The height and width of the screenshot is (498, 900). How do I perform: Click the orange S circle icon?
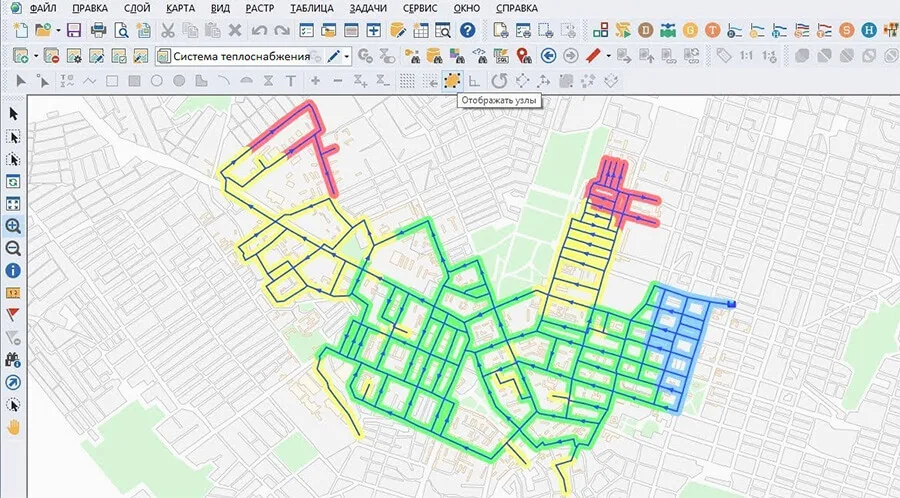point(847,30)
